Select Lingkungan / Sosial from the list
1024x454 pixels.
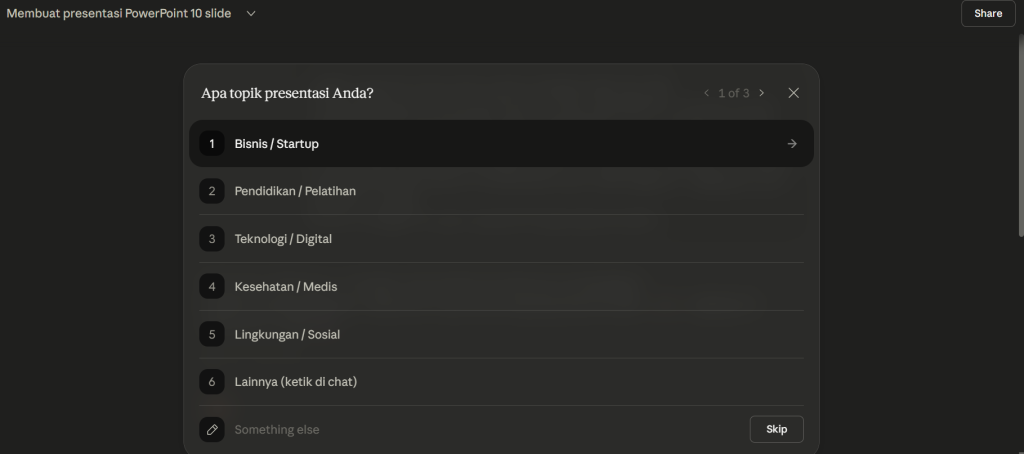502,334
